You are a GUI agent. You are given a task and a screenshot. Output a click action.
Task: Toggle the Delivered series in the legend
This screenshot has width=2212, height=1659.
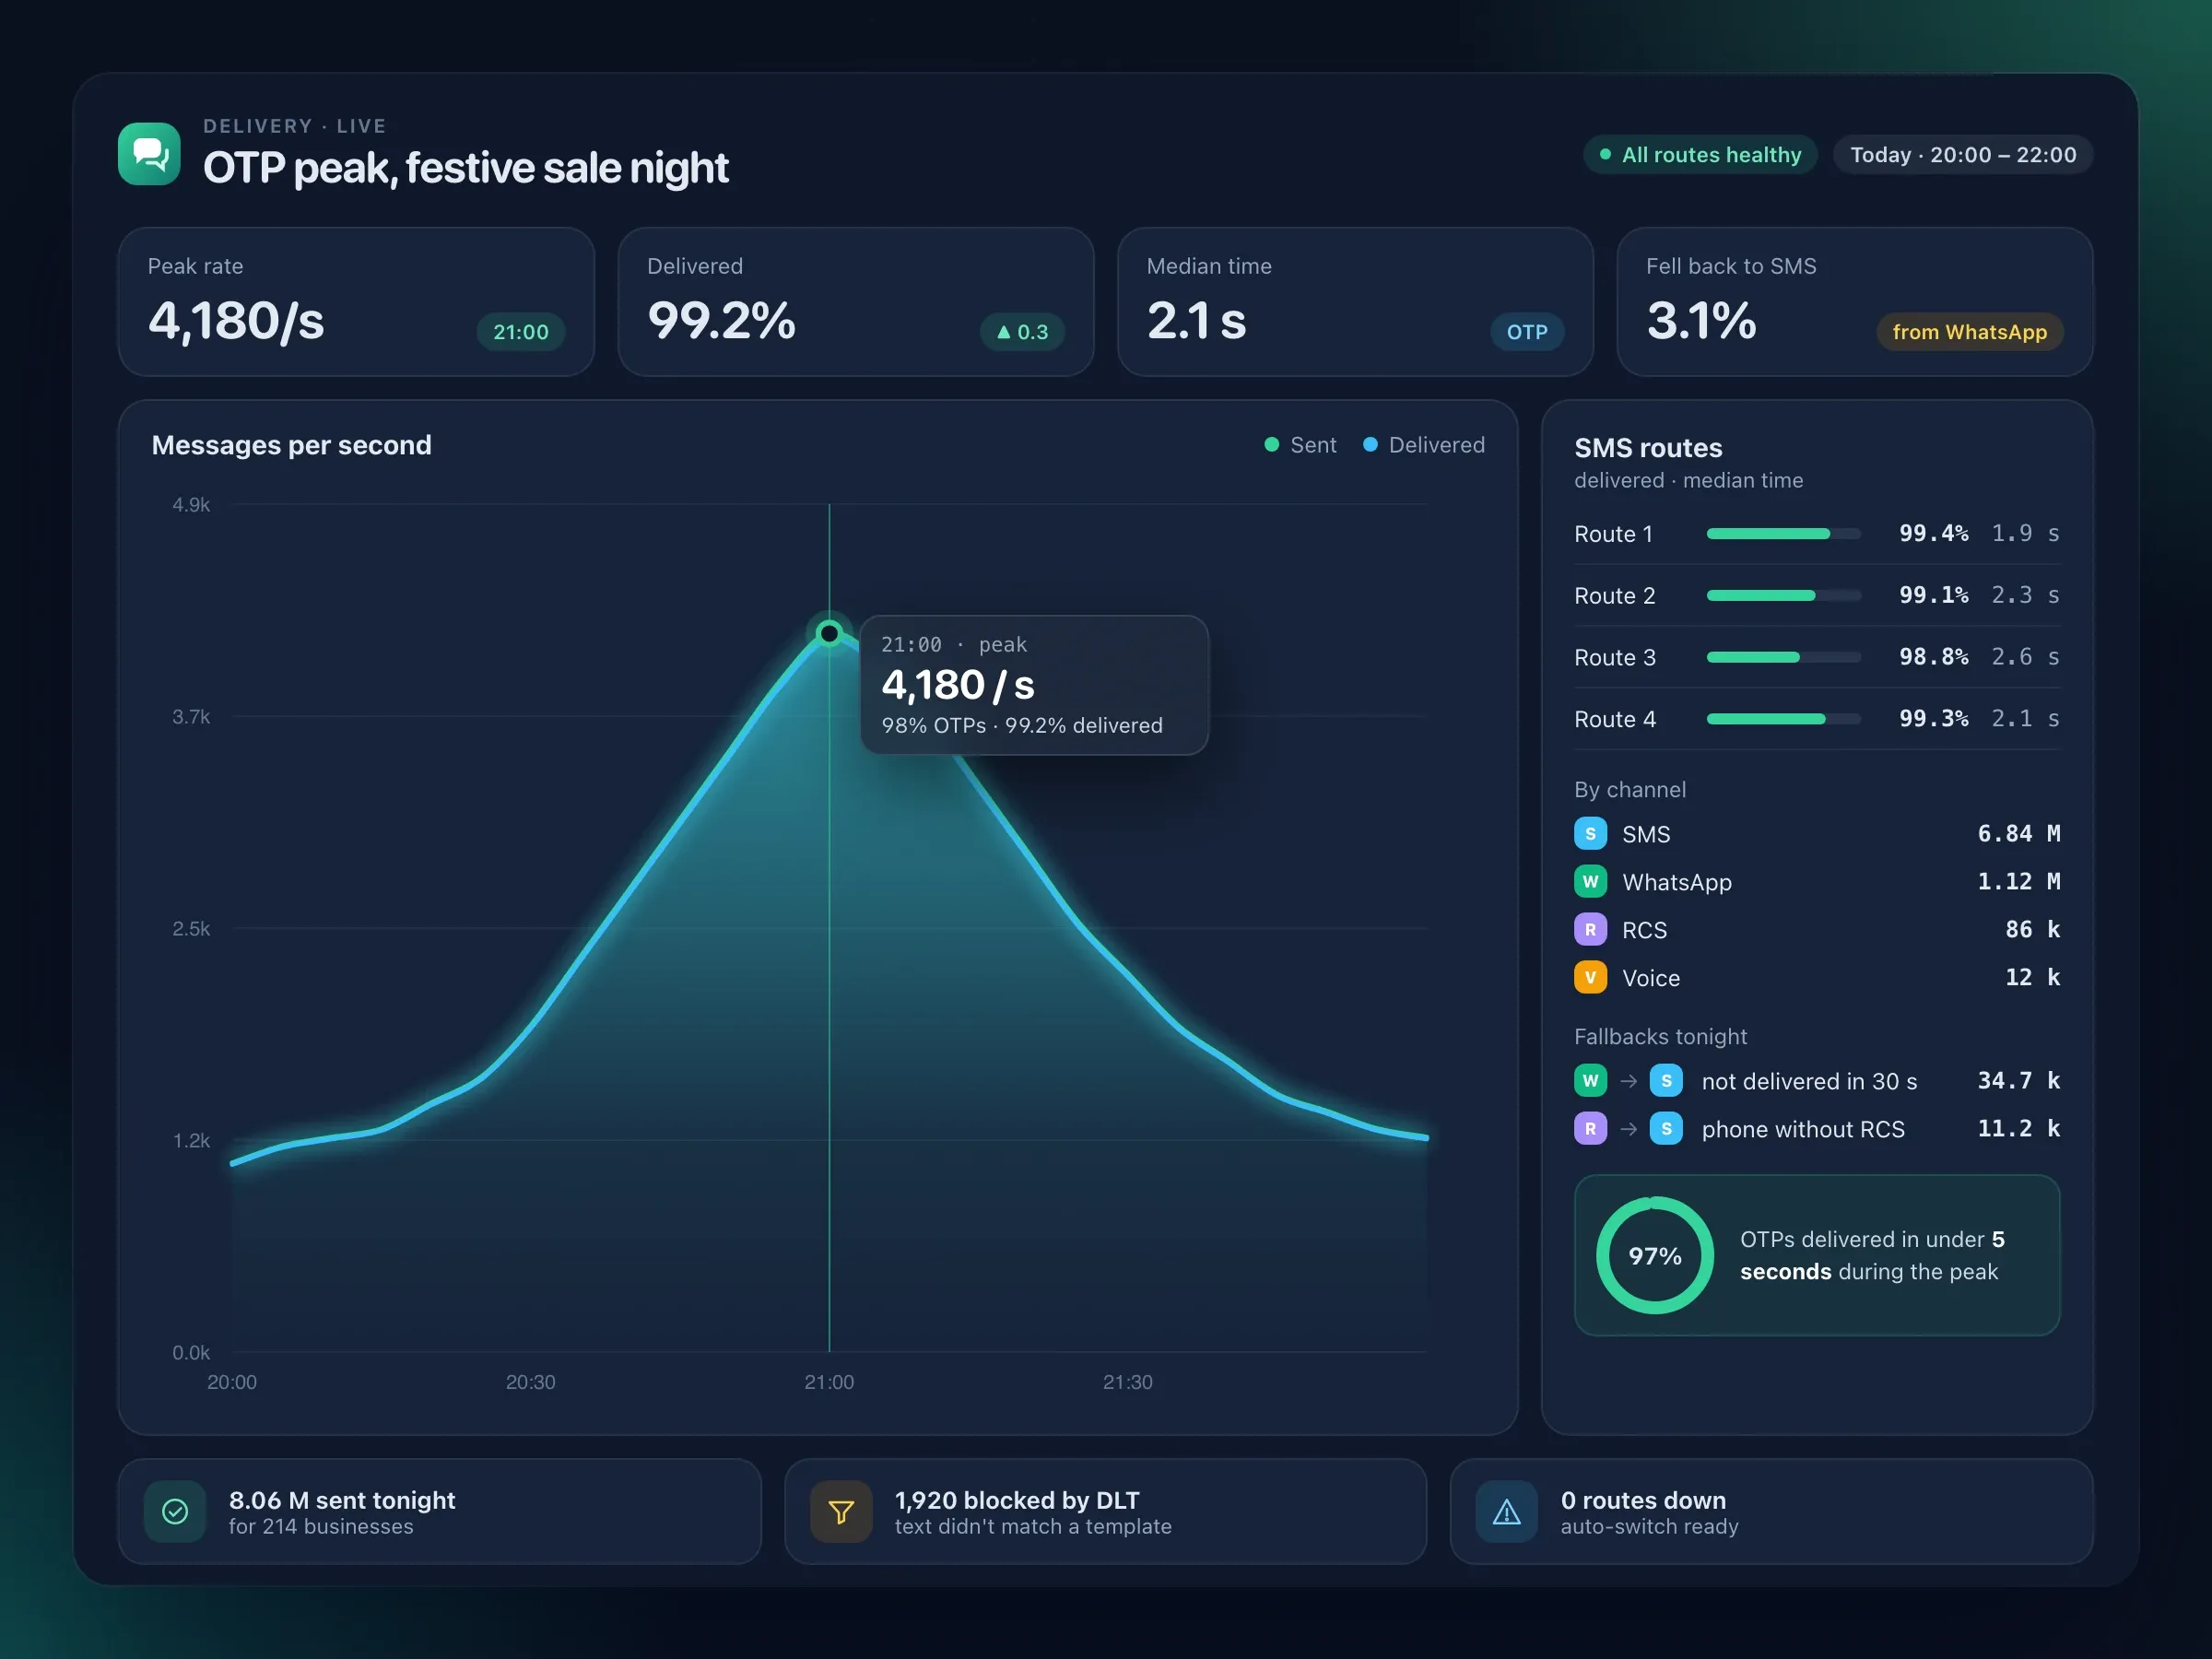(1424, 445)
